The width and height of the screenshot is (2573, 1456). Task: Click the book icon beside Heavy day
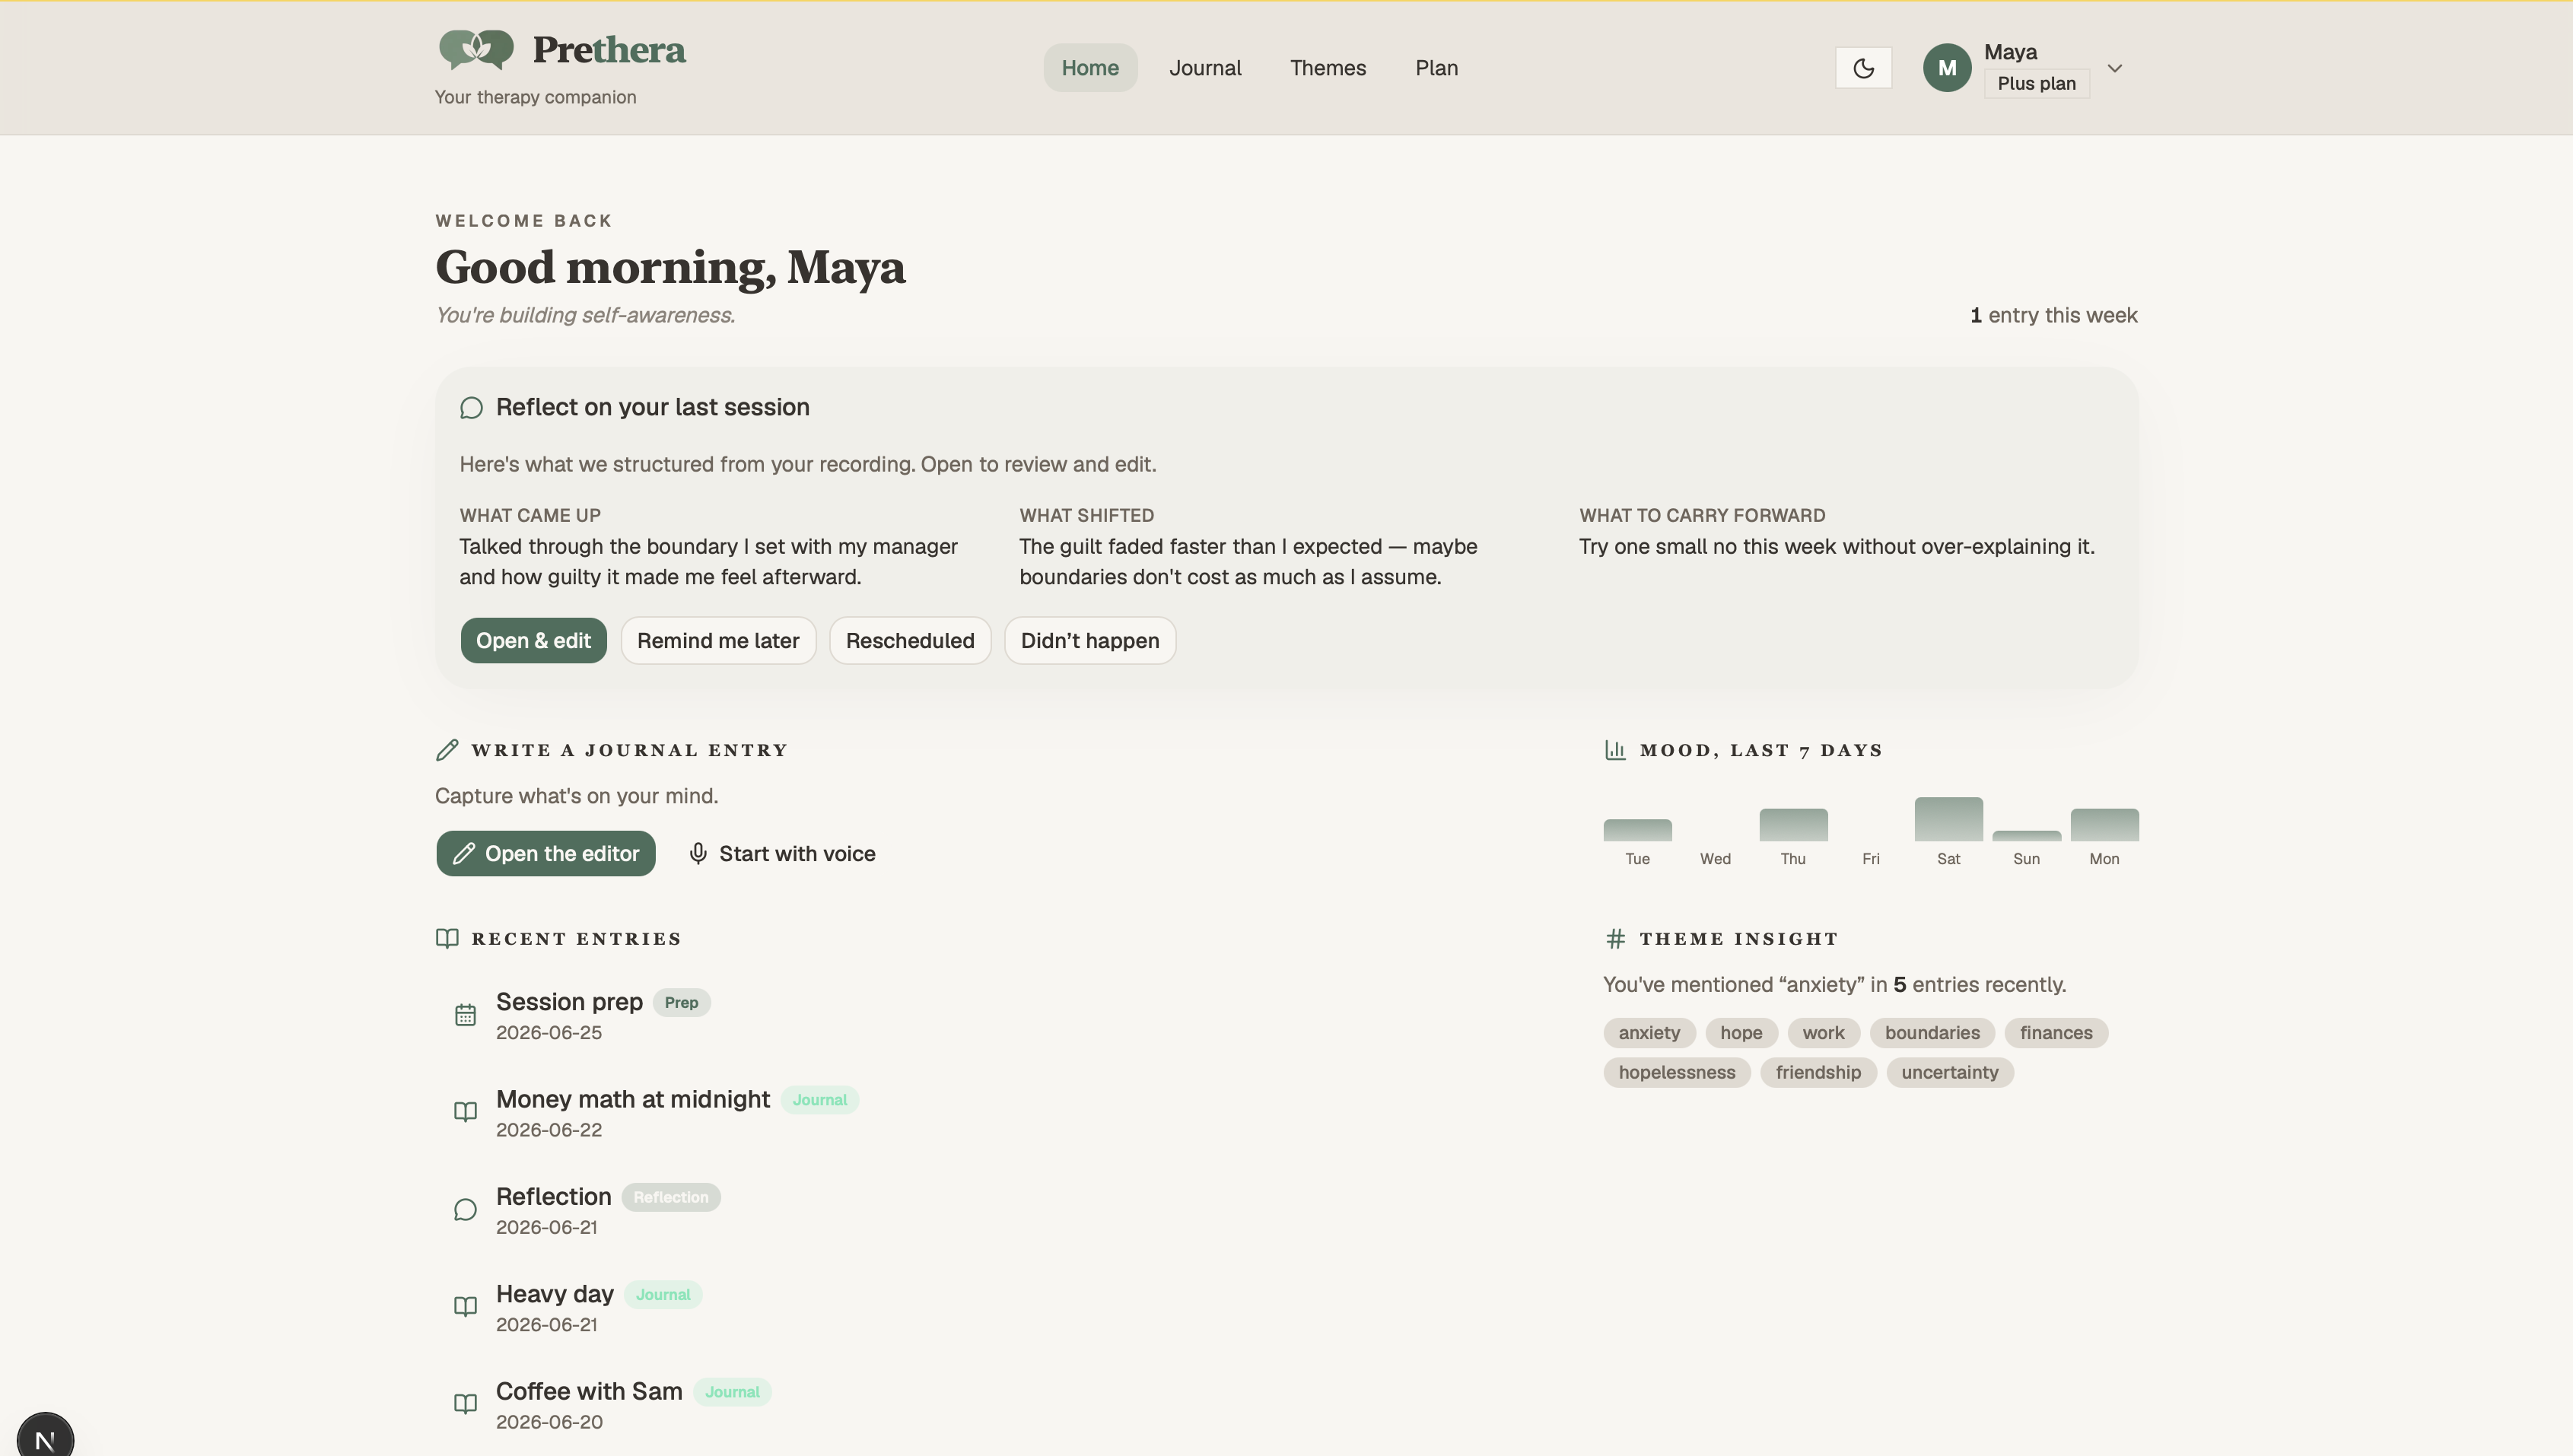click(465, 1307)
